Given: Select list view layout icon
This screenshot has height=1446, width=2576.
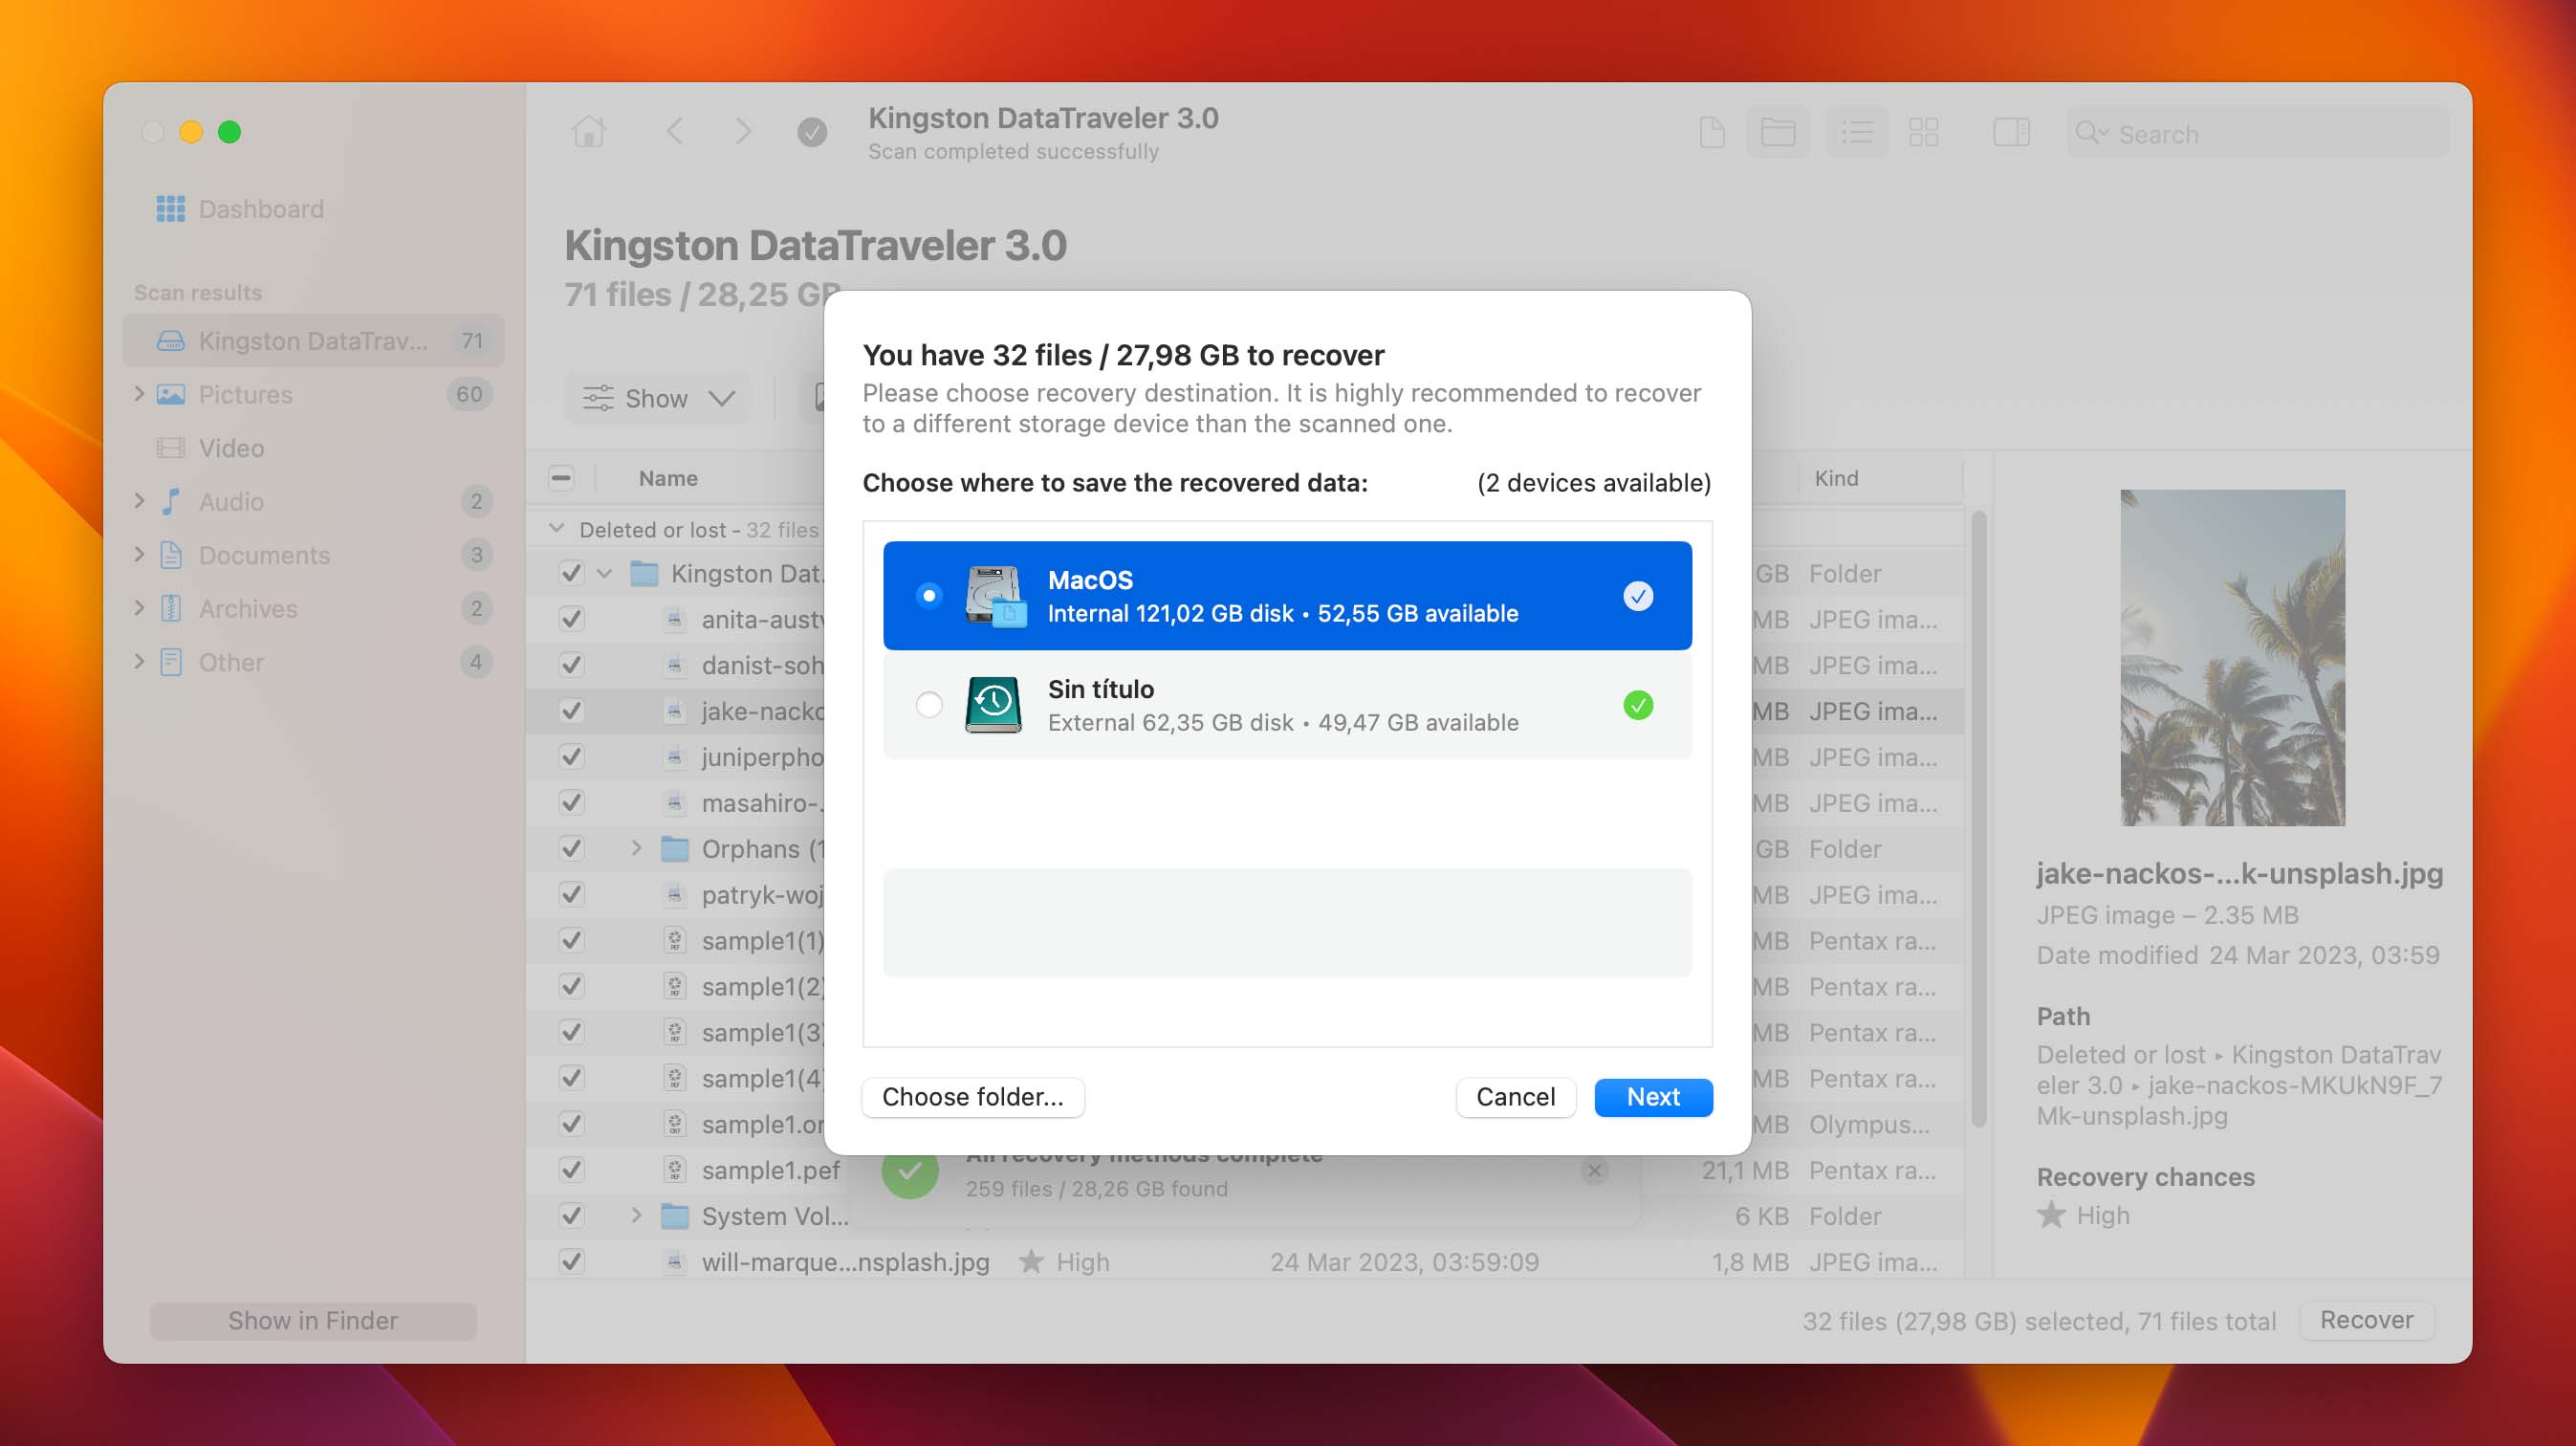Looking at the screenshot, I should click(x=1858, y=132).
